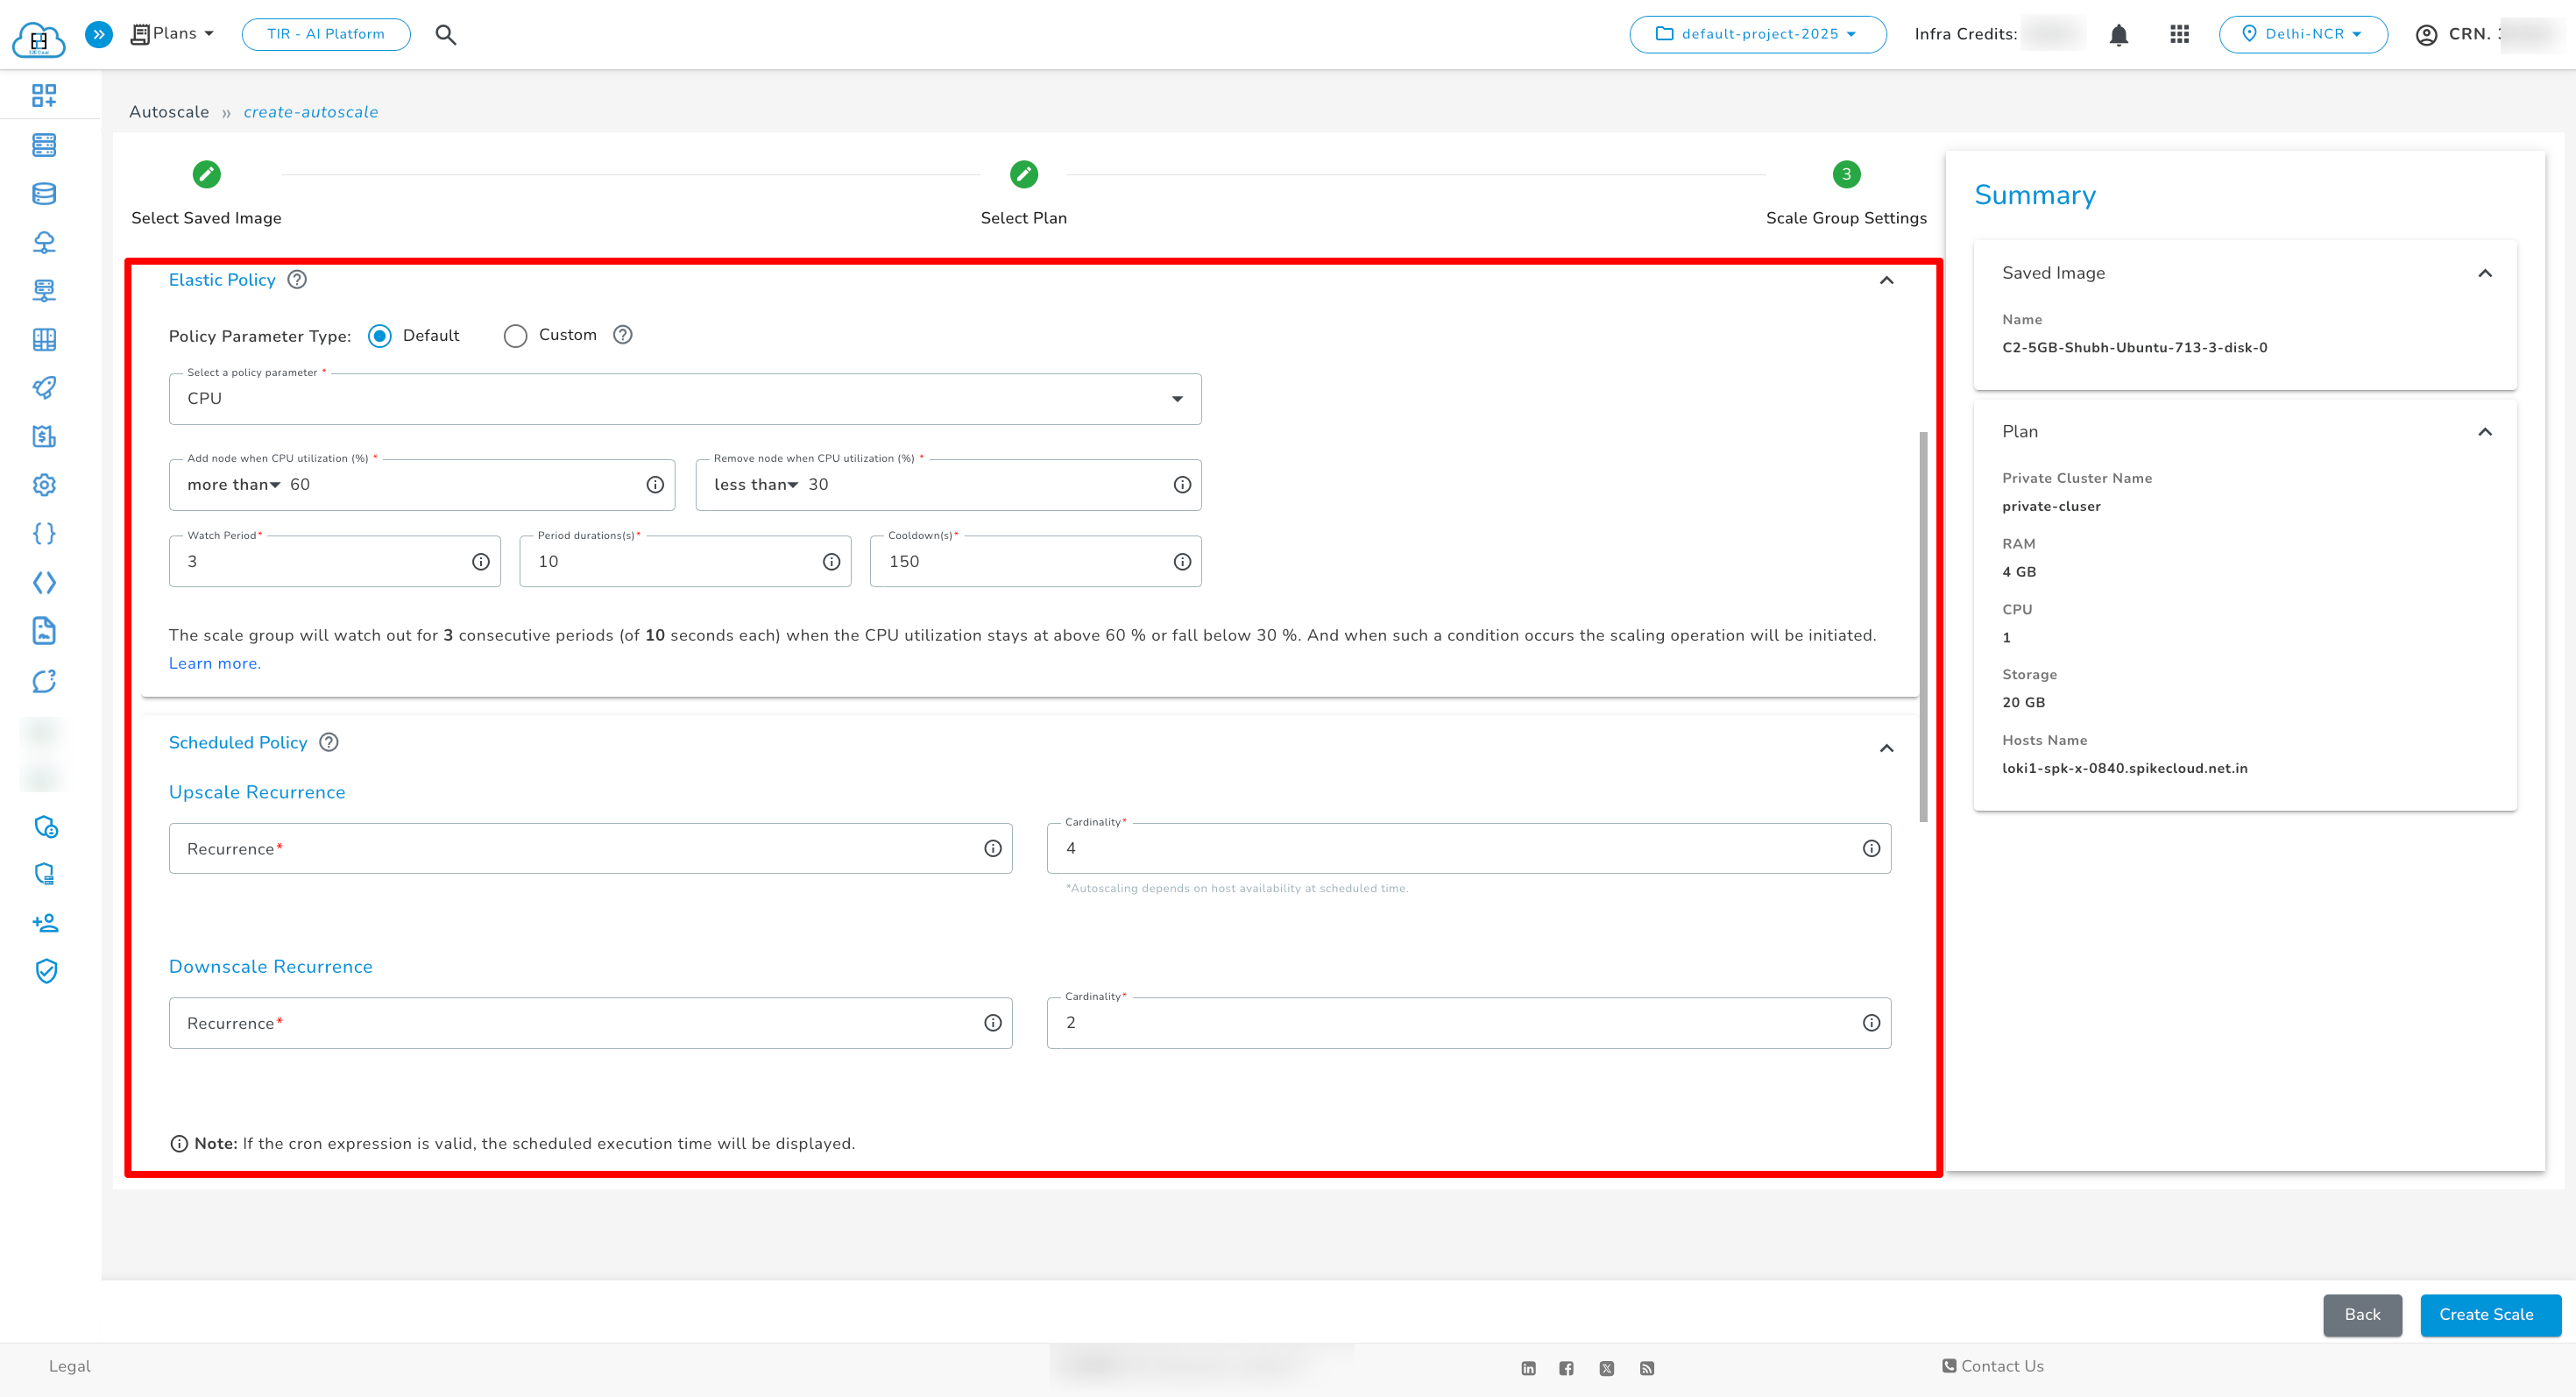The height and width of the screenshot is (1397, 2576).
Task: Open the compute nodes sidebar icon
Action: pyautogui.click(x=44, y=145)
